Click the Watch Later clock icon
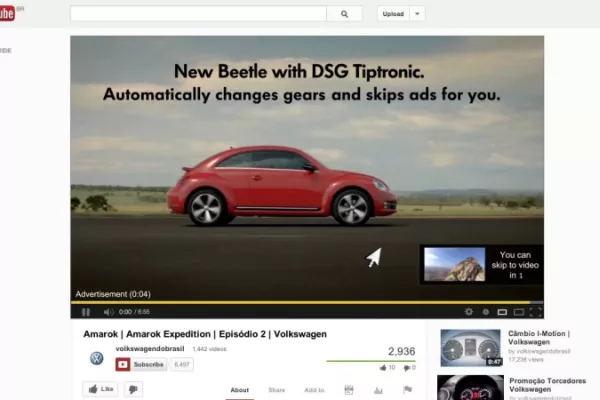 coord(486,312)
